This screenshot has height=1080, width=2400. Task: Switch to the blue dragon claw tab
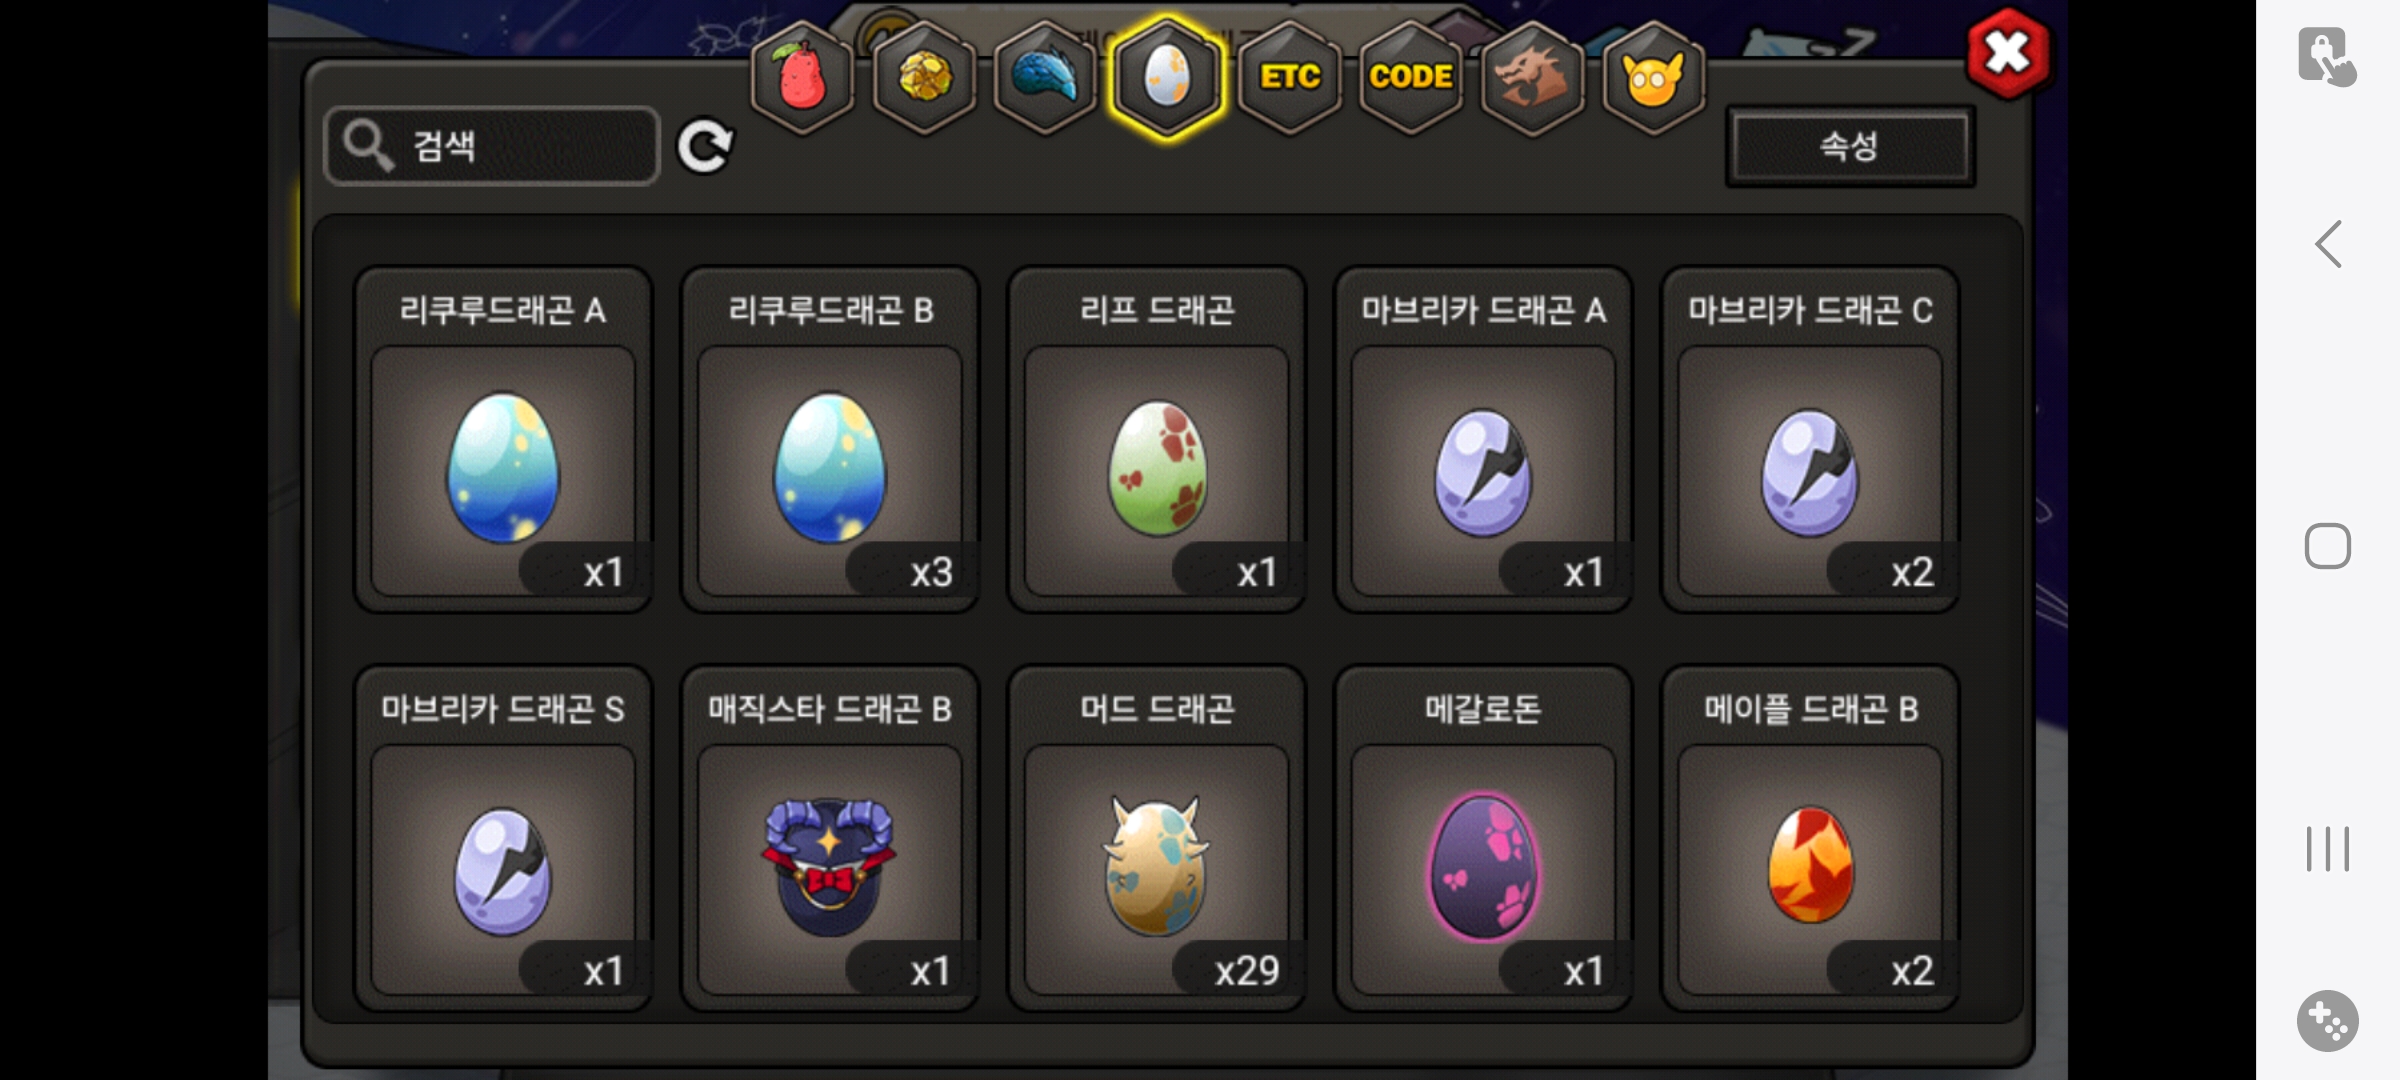pyautogui.click(x=1046, y=78)
